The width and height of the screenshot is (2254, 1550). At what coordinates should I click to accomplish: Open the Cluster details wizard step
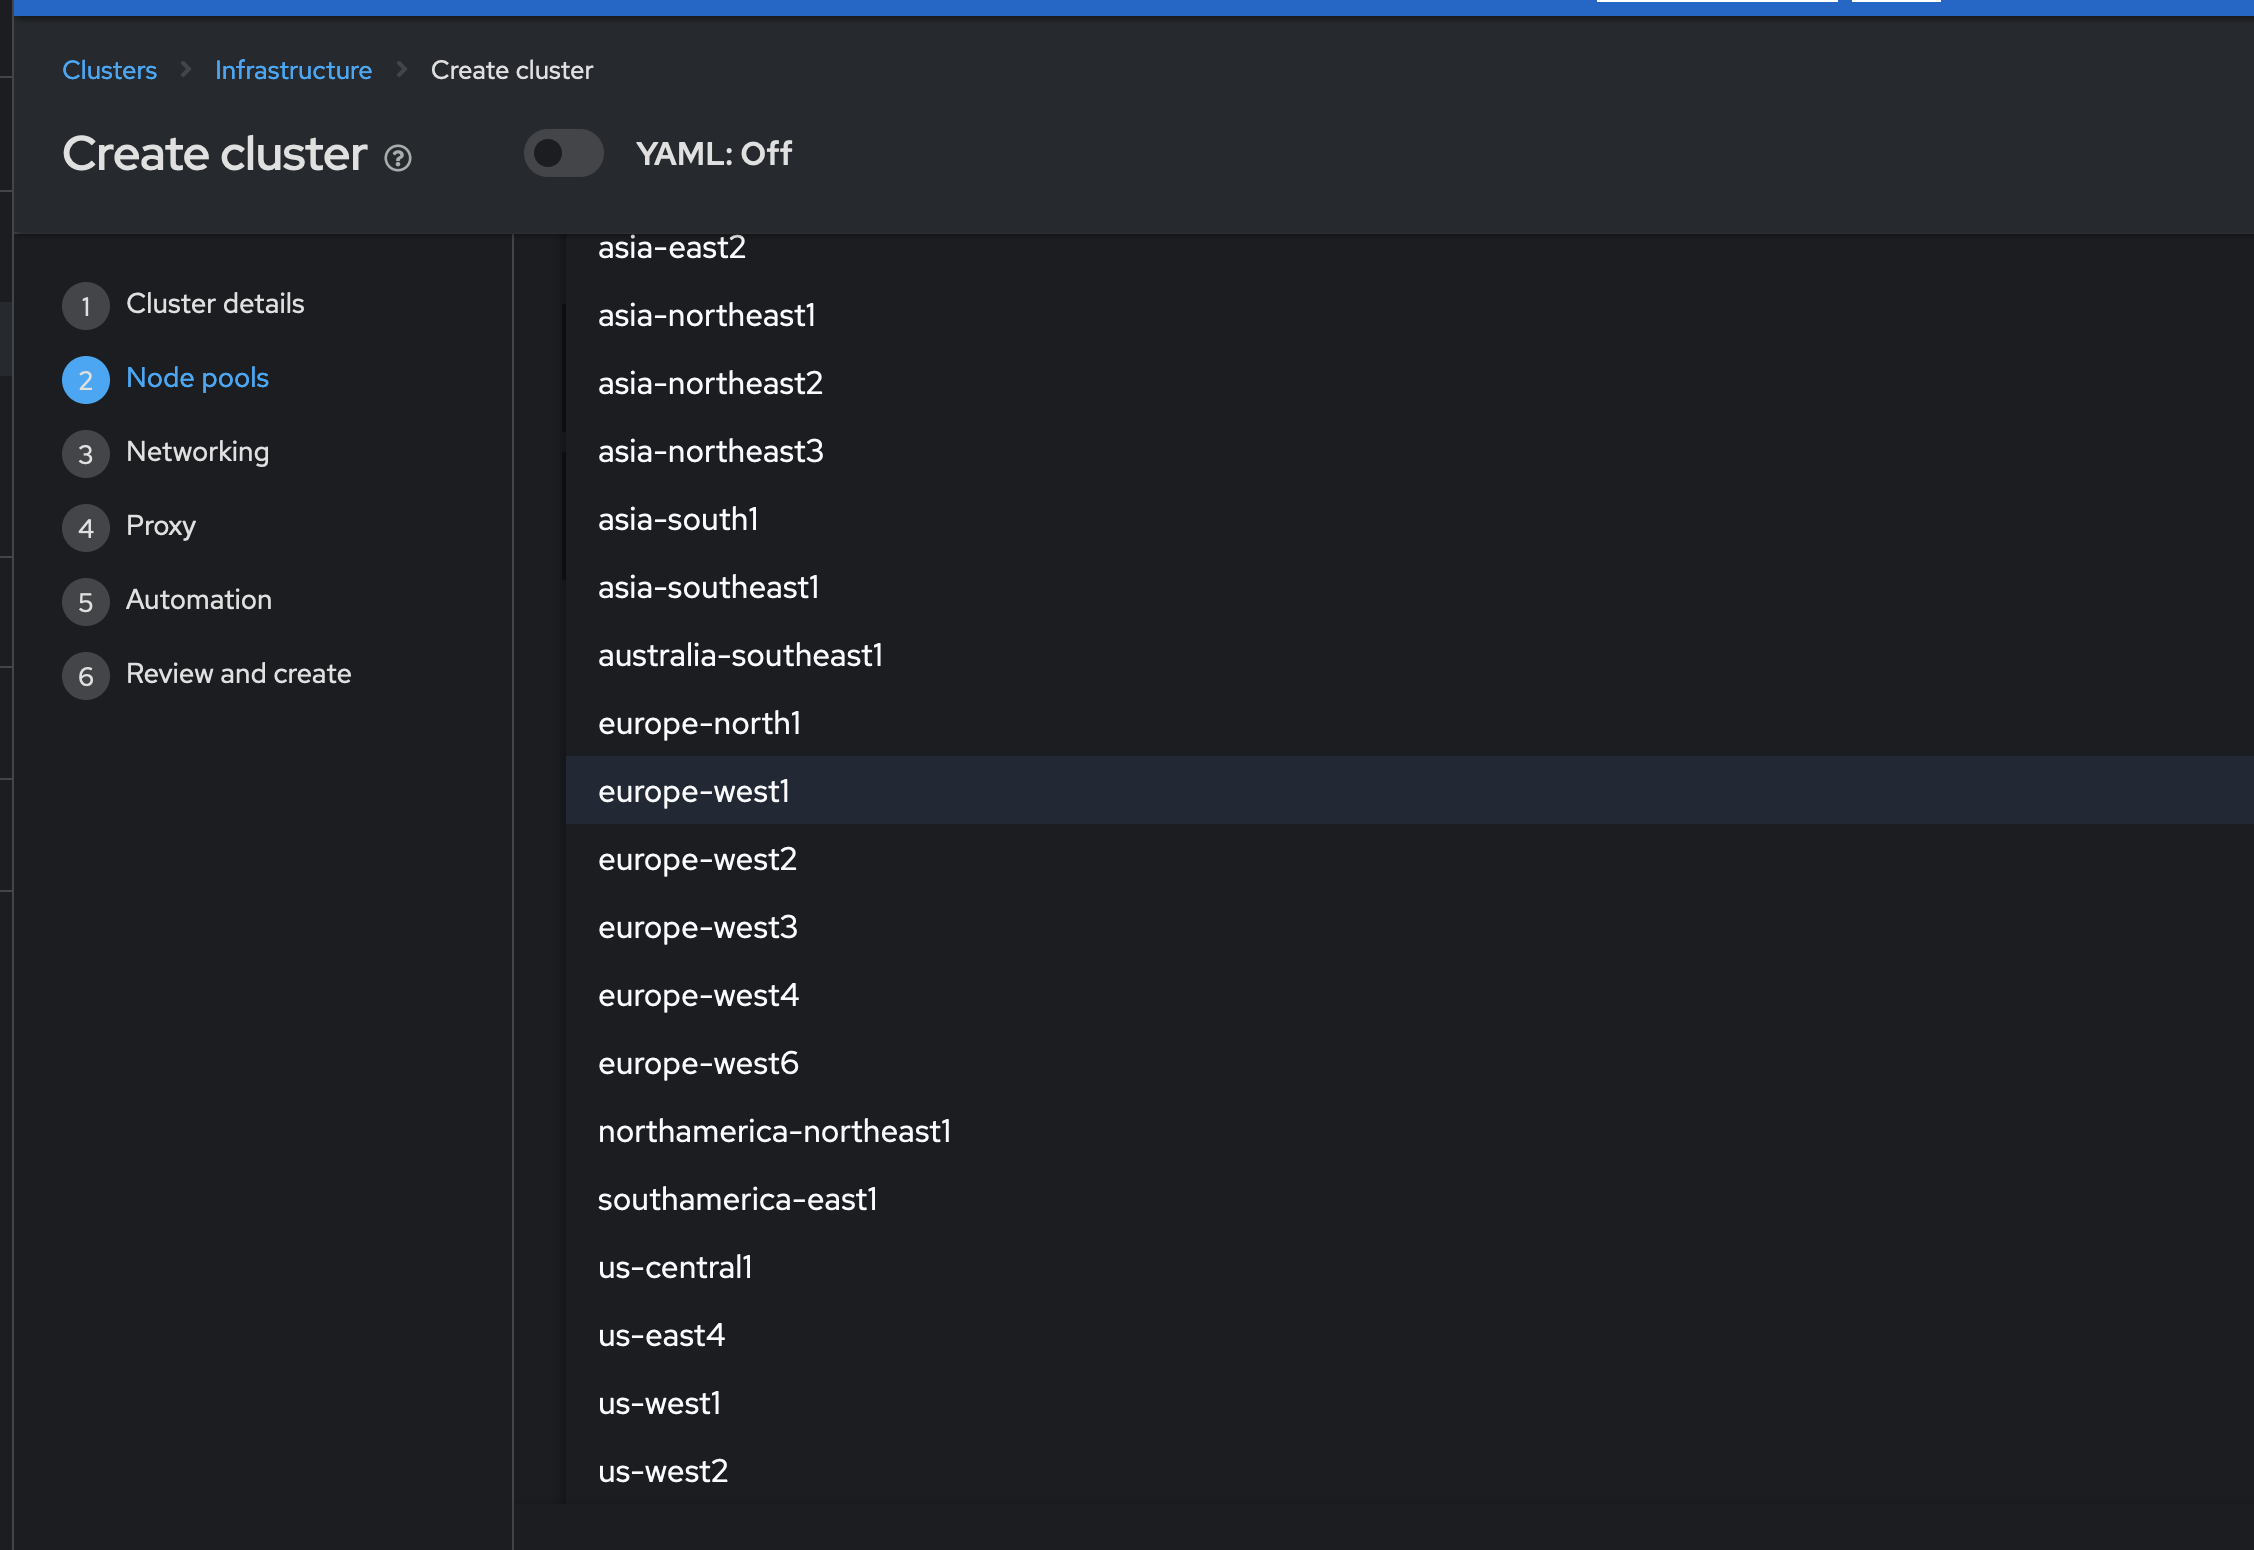pos(214,304)
